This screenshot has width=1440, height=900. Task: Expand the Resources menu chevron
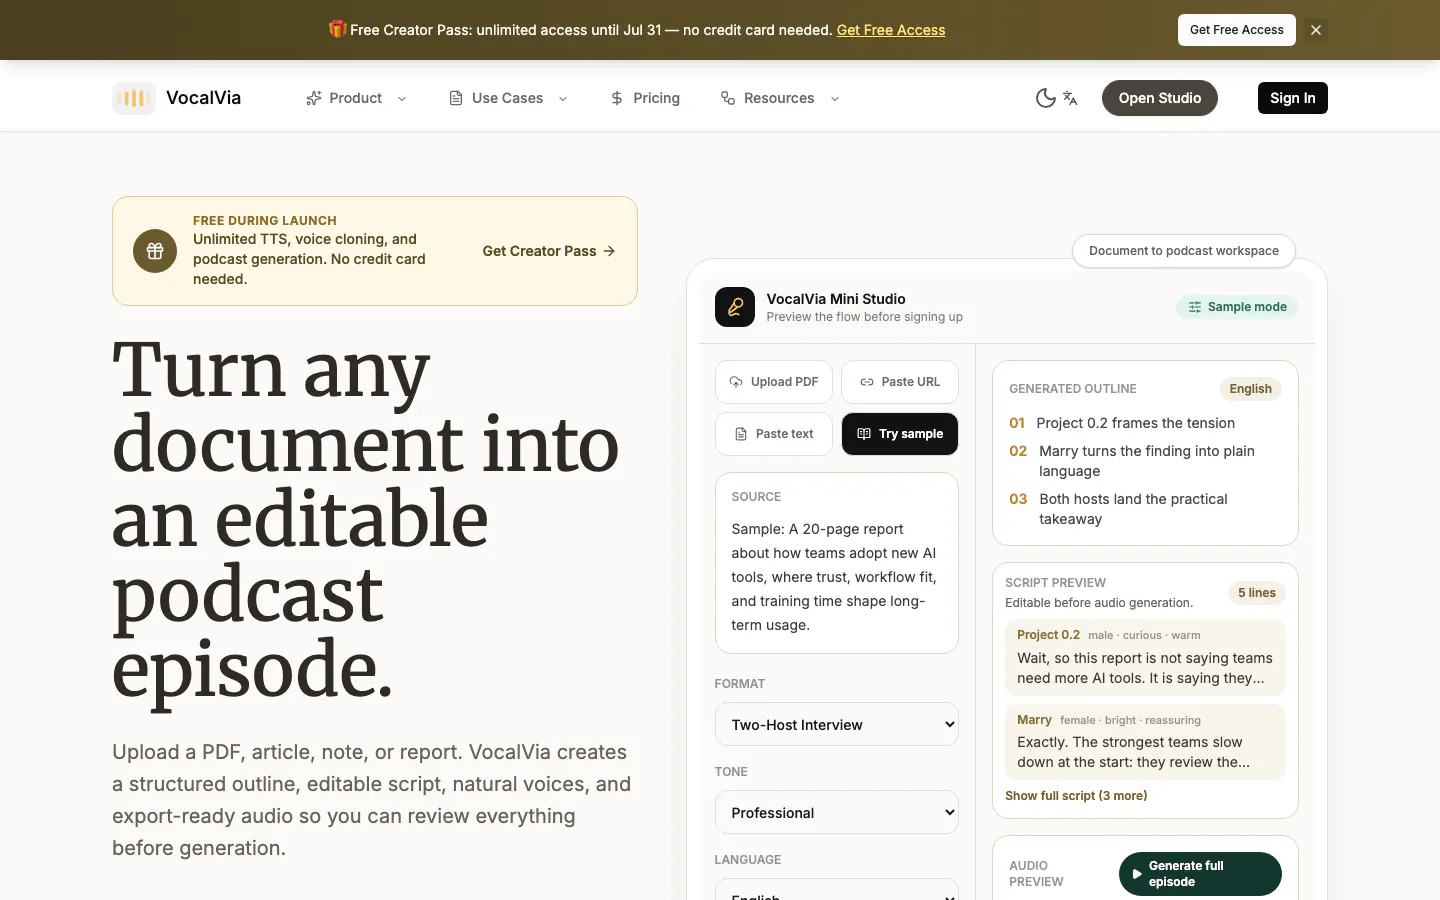835,98
